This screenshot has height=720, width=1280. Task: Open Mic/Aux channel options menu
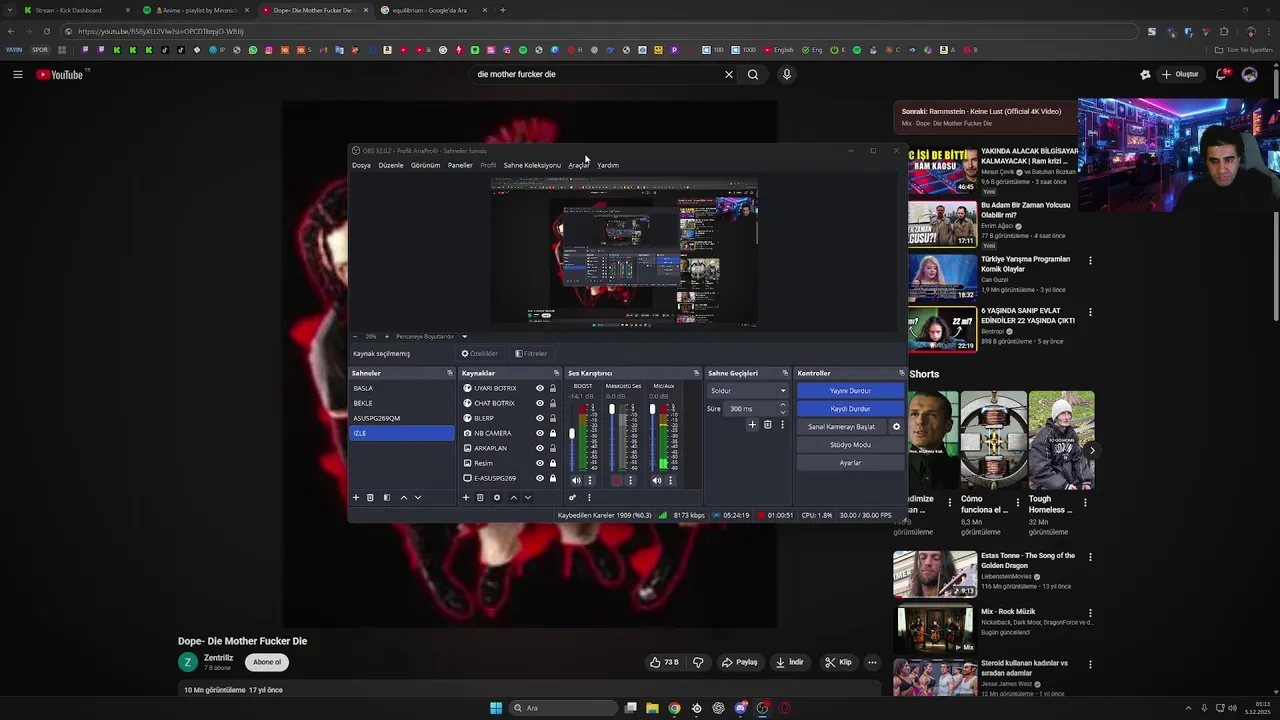[670, 481]
